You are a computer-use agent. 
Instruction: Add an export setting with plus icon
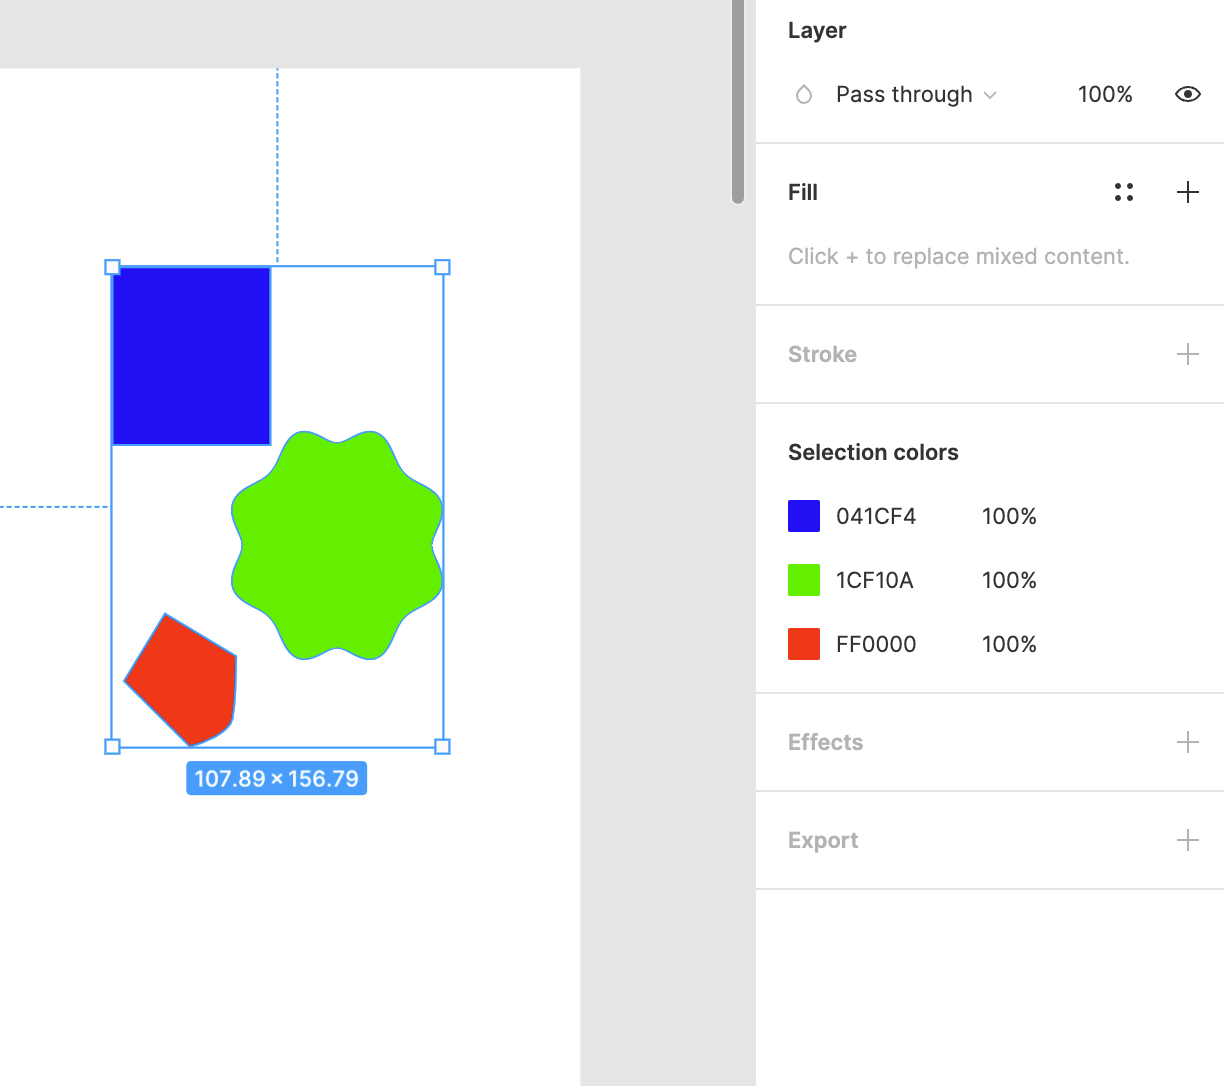pyautogui.click(x=1187, y=840)
